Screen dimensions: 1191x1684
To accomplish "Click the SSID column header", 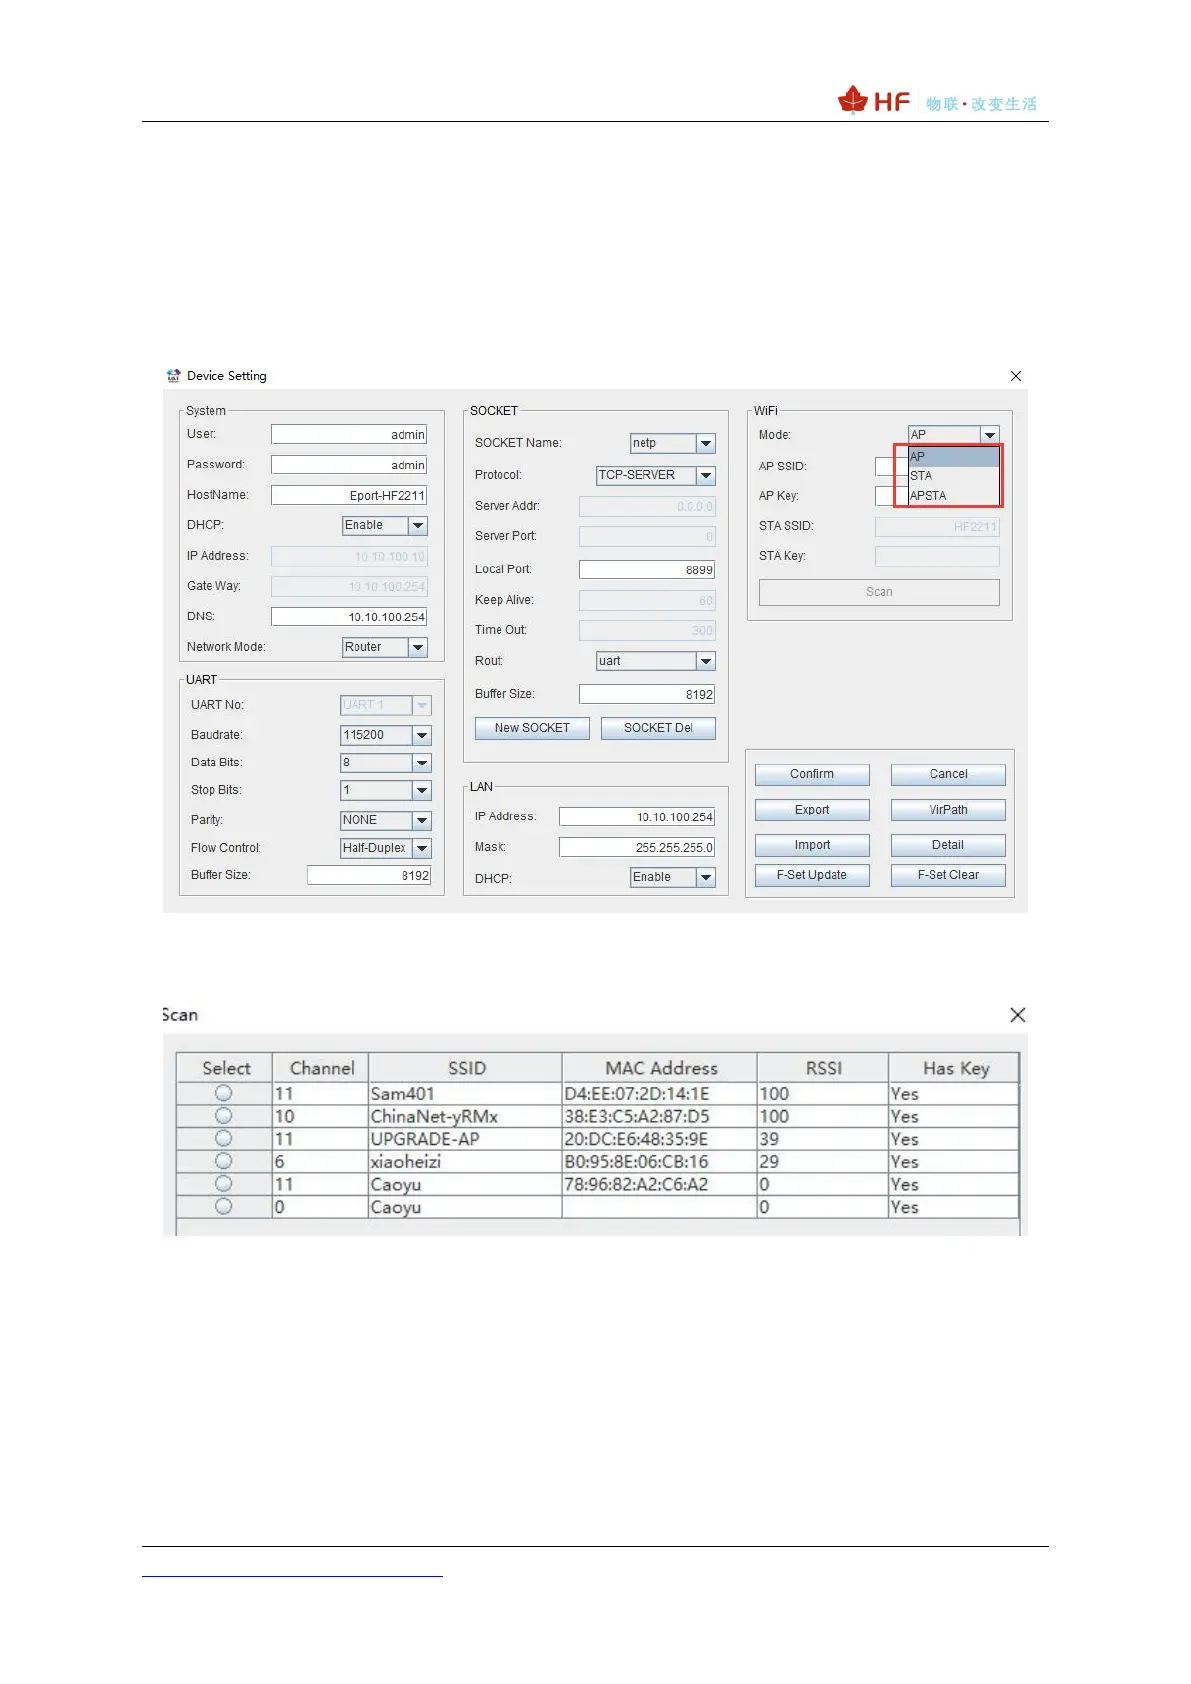I will 466,1068.
